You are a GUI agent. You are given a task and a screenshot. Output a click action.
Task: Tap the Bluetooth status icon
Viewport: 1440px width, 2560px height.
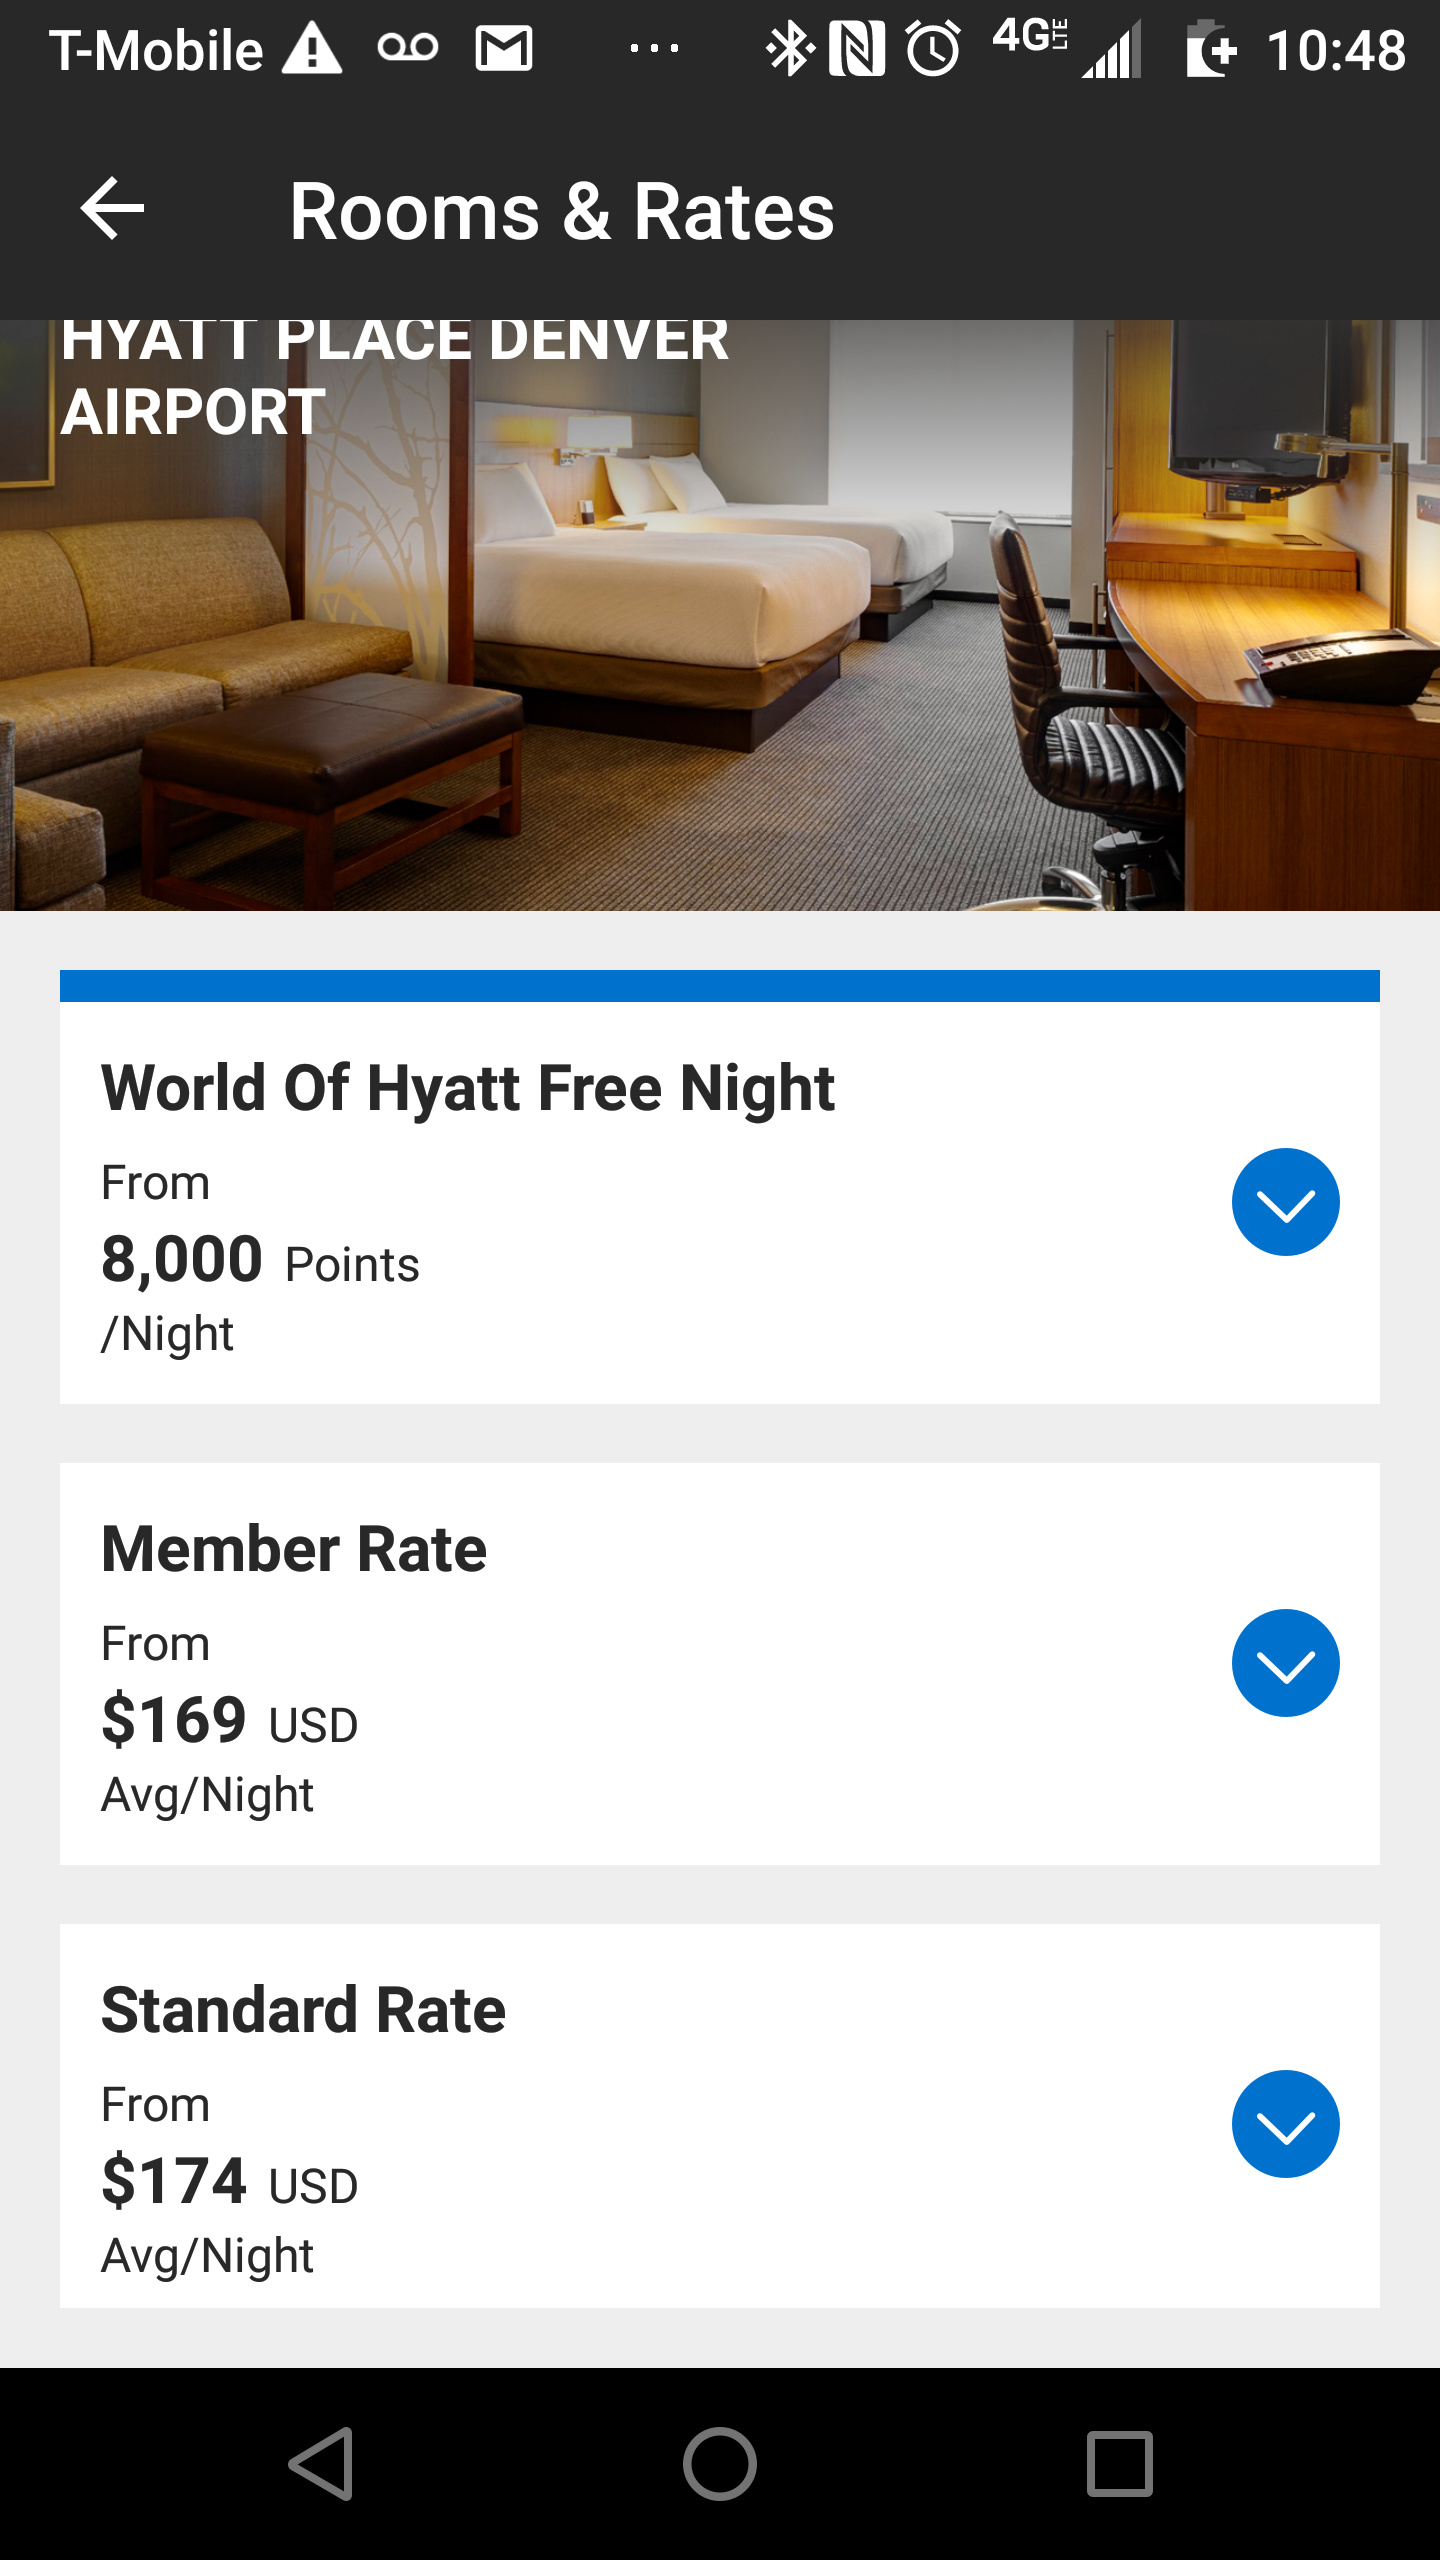(x=788, y=49)
